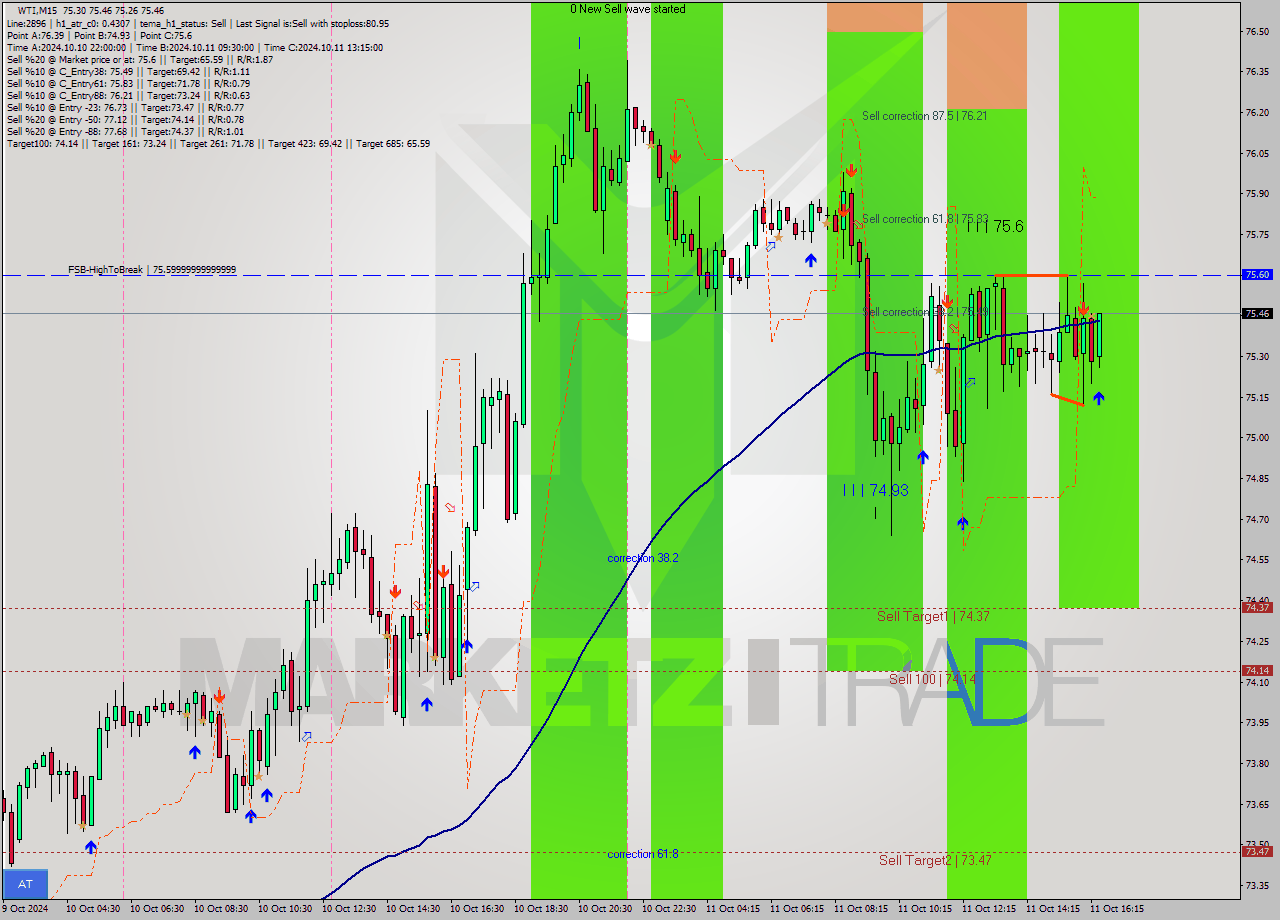Select the 'Sell %10 @ C_Entry61: 75.83' line
The image size is (1280, 920).
[126, 83]
